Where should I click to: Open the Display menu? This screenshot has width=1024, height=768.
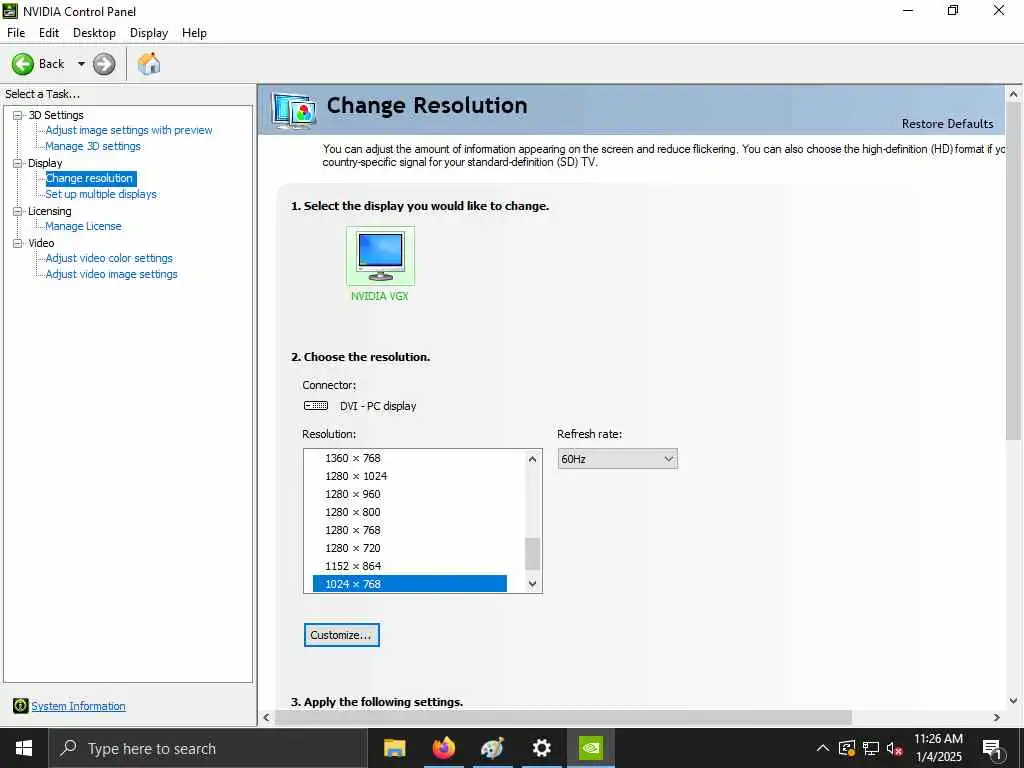[149, 33]
